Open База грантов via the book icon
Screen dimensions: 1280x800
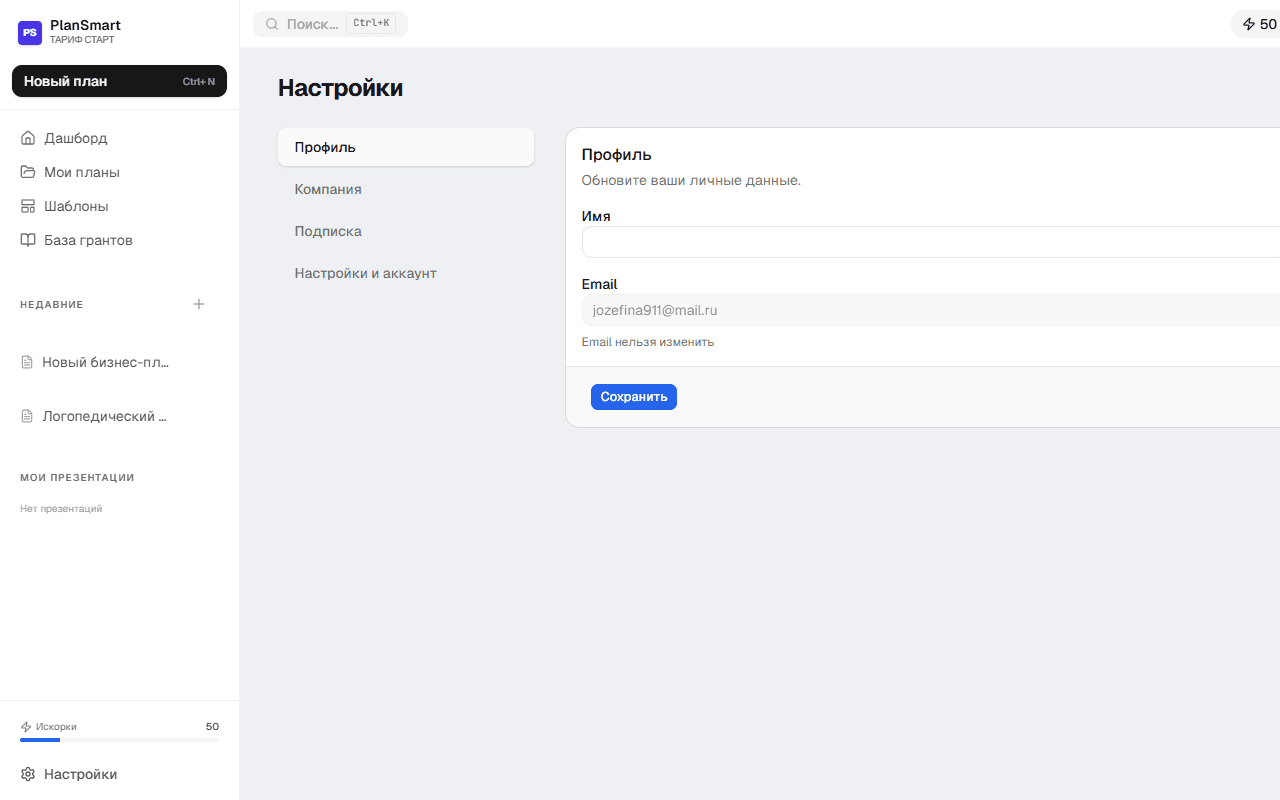28,240
